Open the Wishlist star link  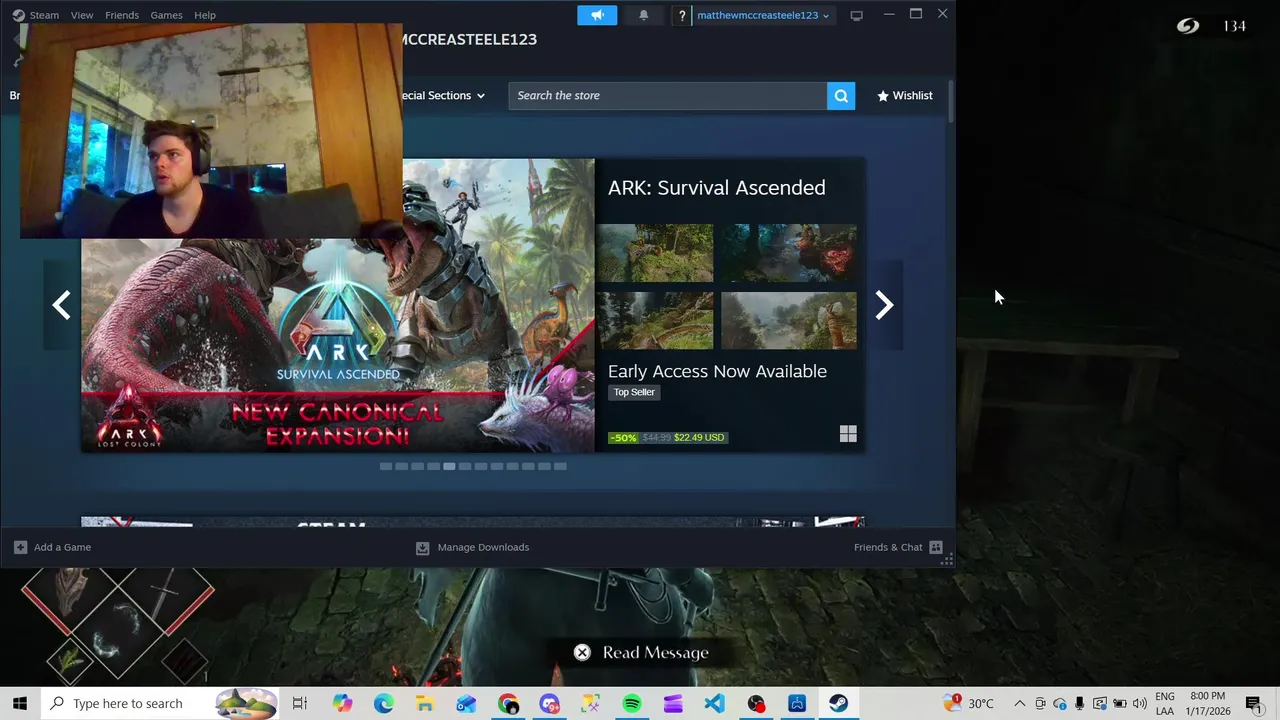coord(905,96)
